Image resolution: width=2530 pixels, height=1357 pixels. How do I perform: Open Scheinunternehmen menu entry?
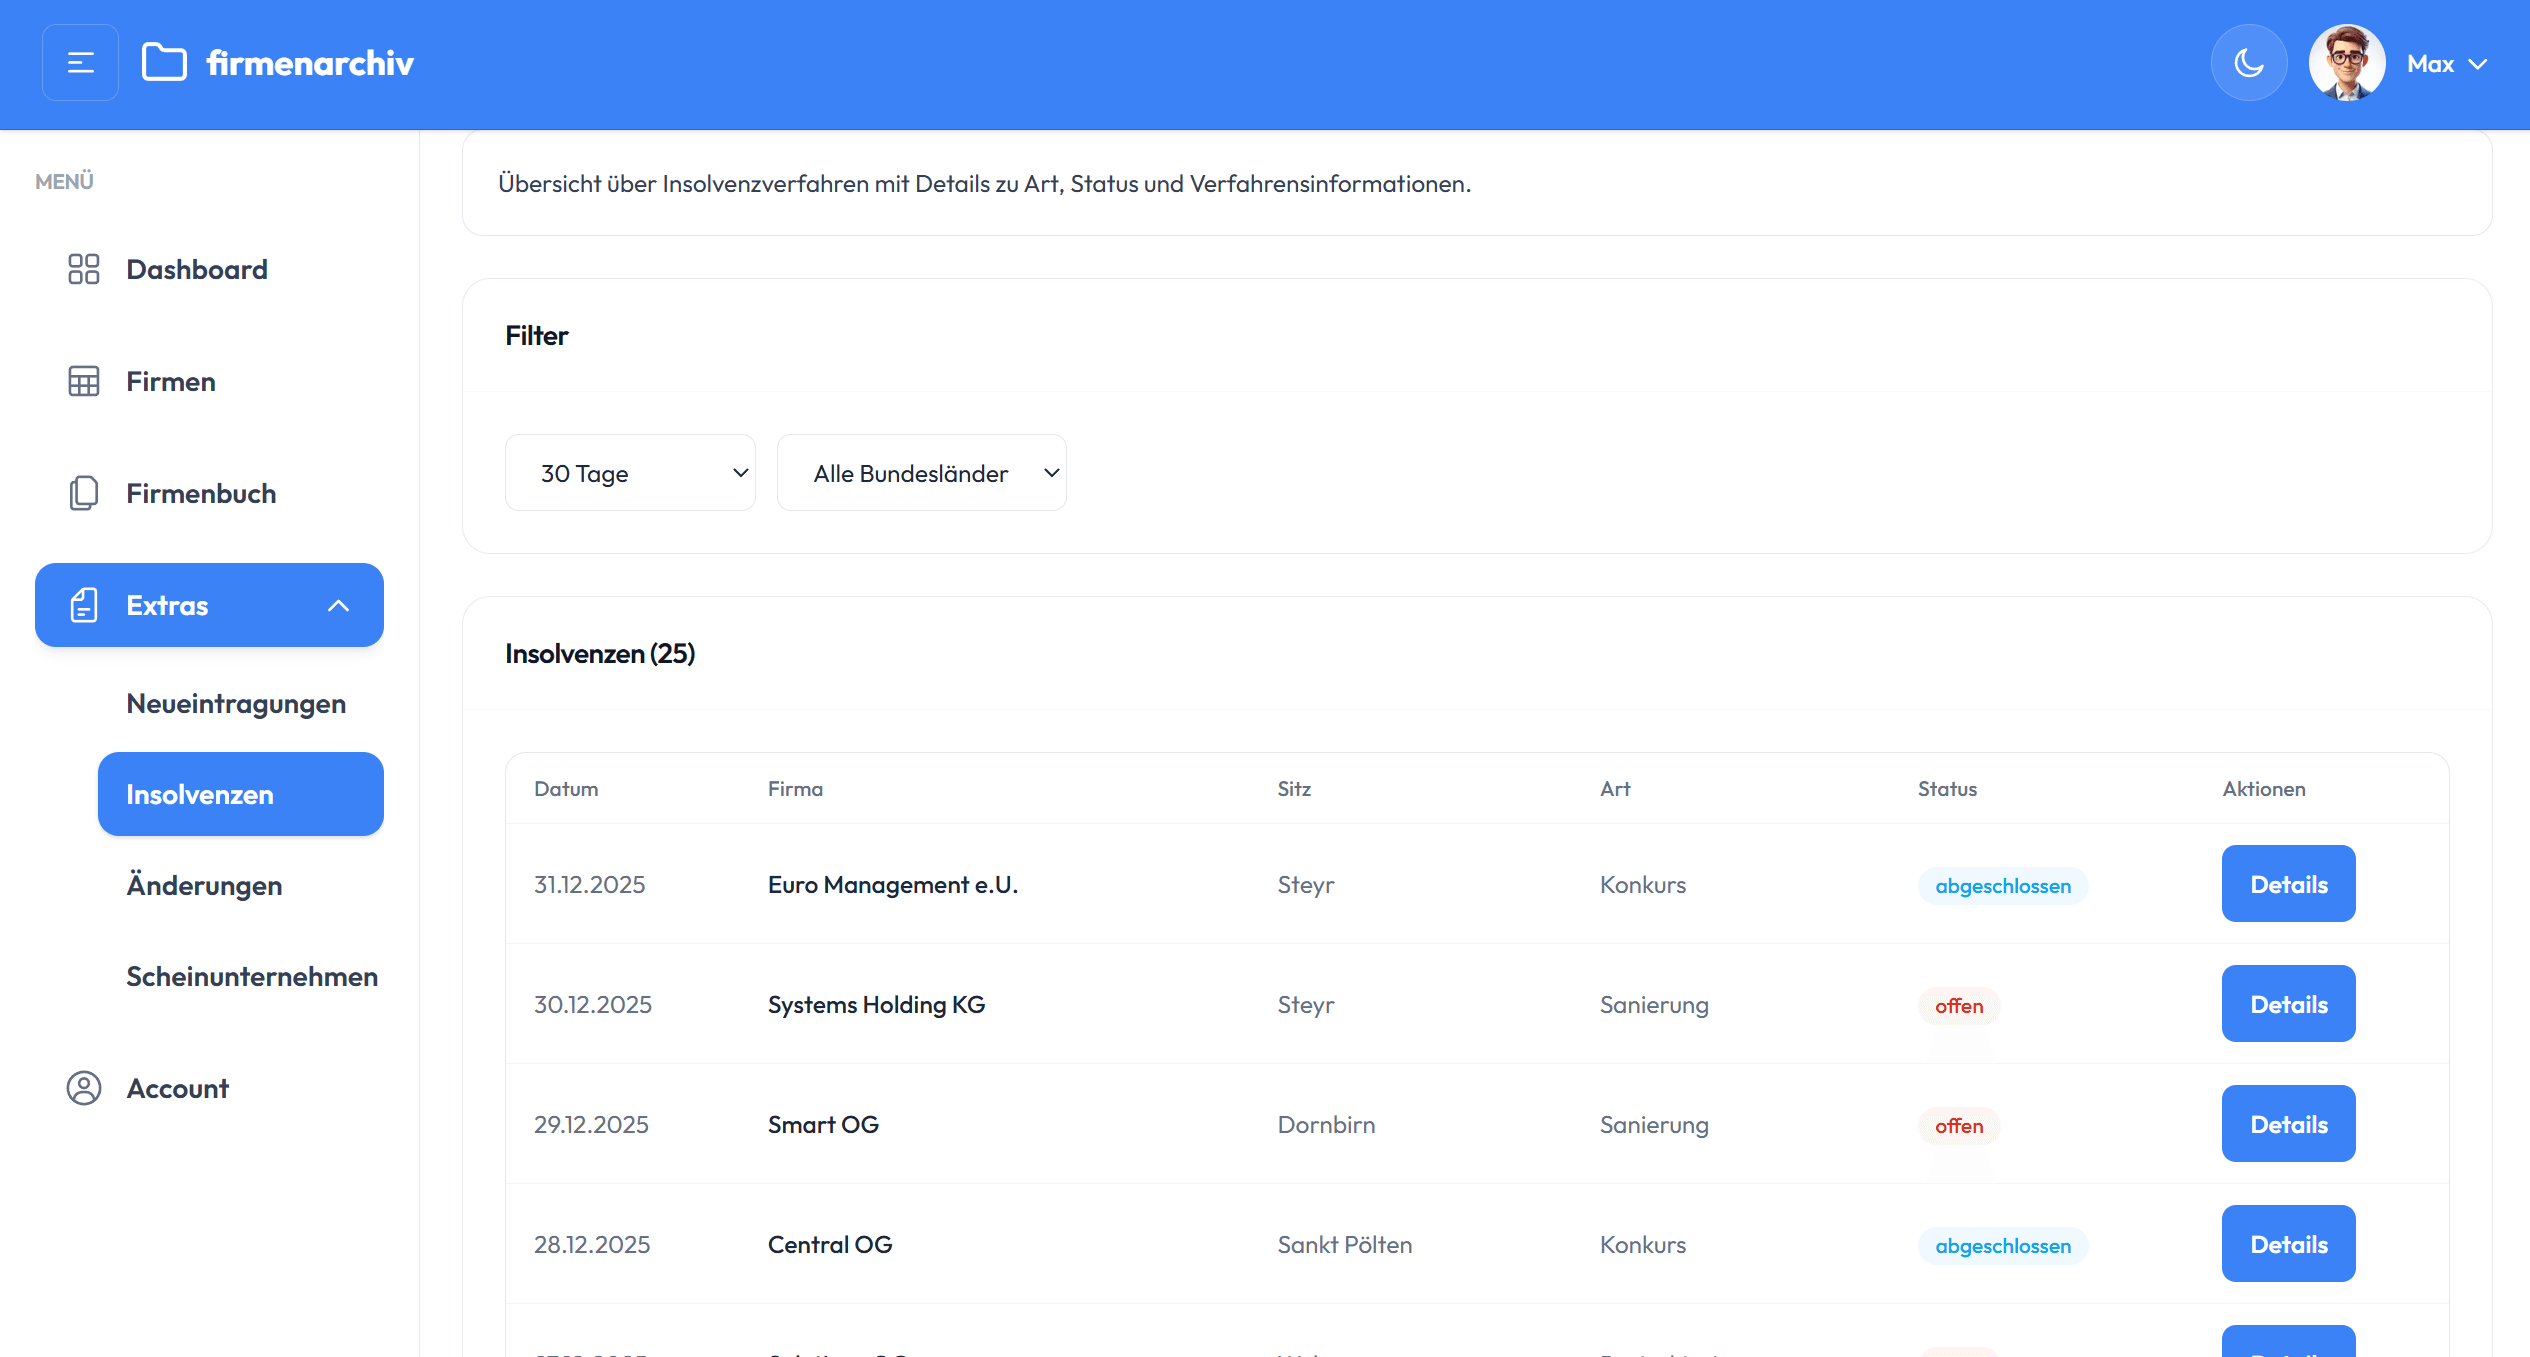252,976
